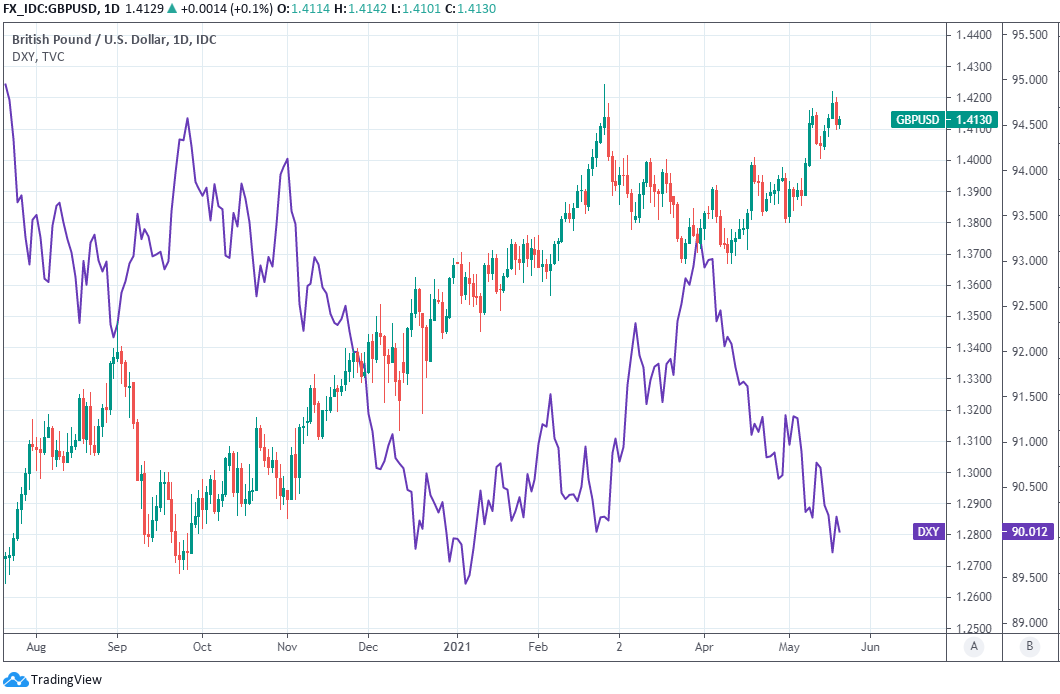Image resolution: width=1060 pixels, height=694 pixels.
Task: Click the green GBPUSD price label
Action: coord(918,120)
